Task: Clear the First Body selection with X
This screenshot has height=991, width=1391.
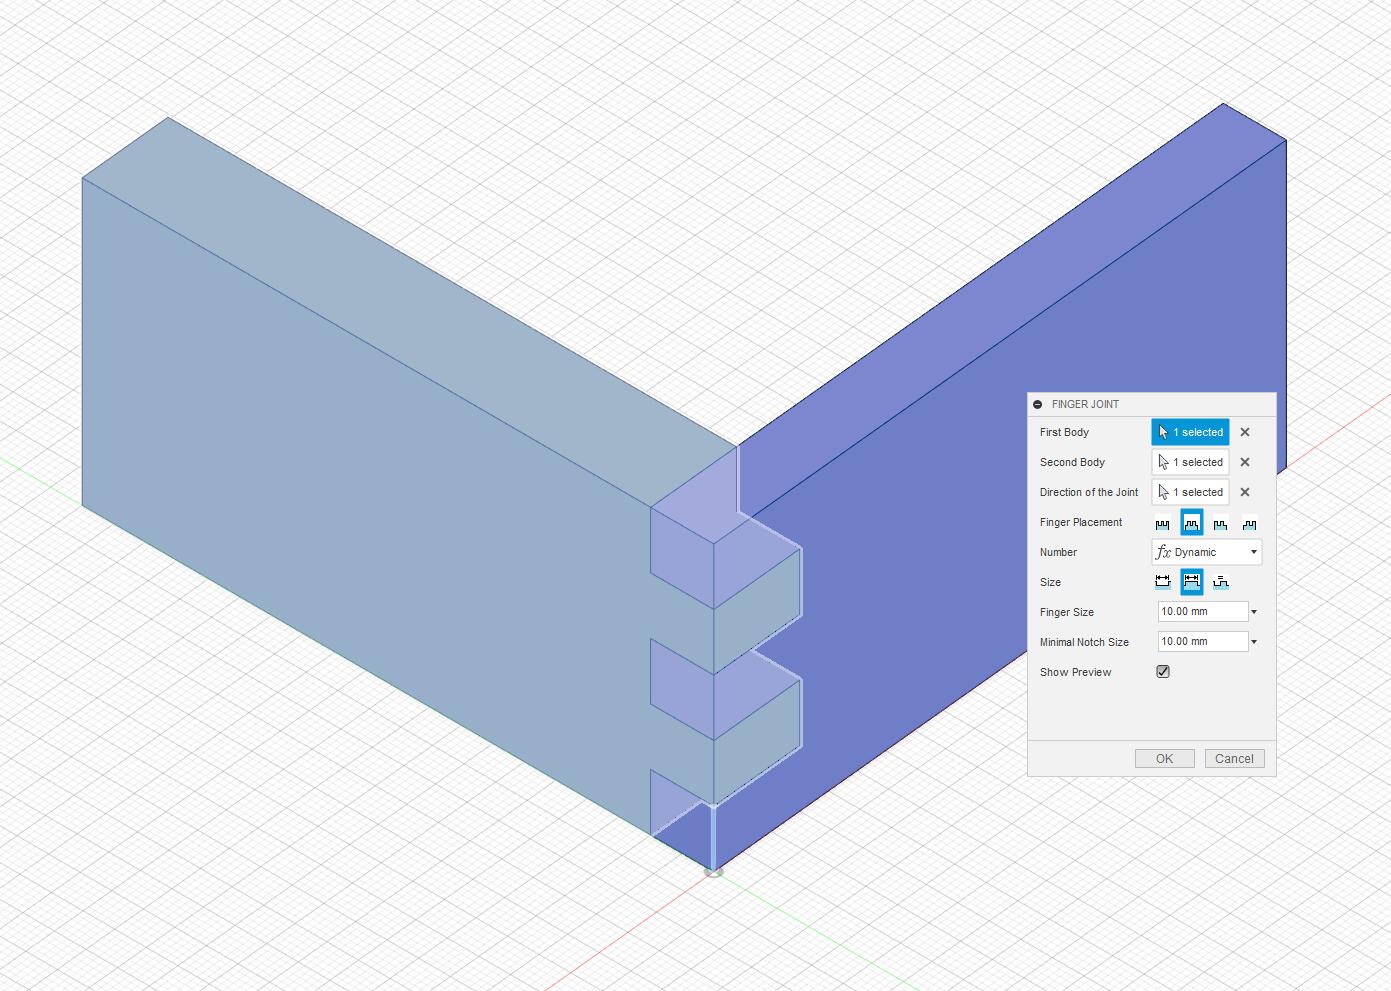Action: [1245, 432]
